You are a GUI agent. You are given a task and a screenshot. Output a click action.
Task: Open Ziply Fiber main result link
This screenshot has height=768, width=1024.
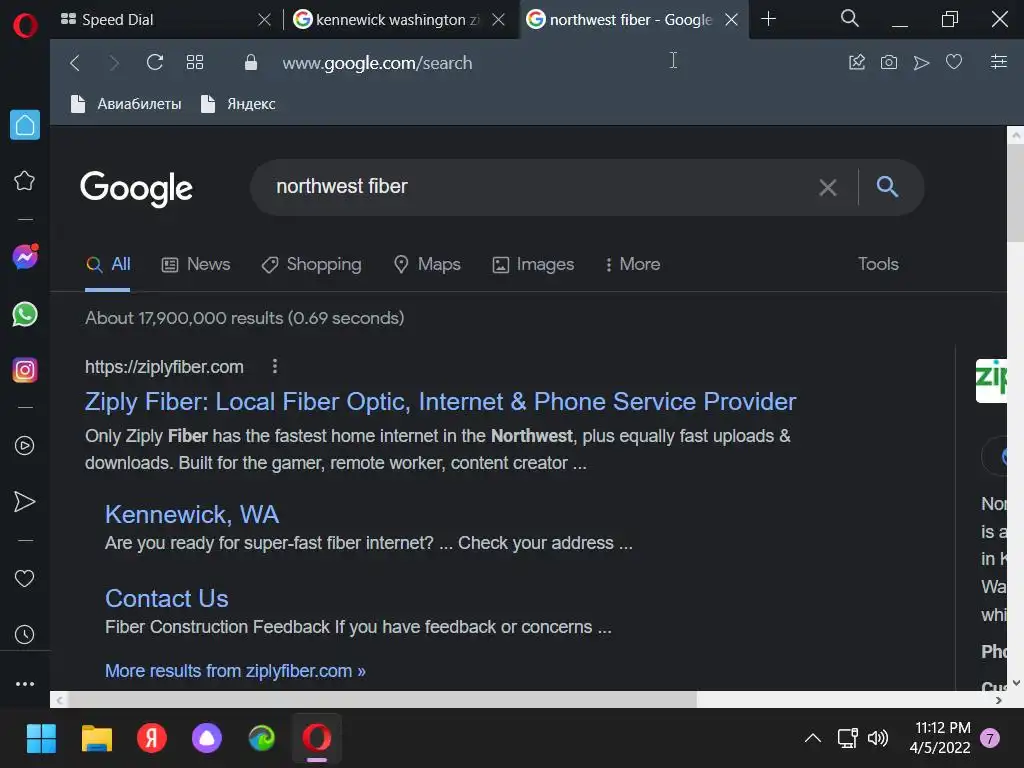click(x=440, y=401)
